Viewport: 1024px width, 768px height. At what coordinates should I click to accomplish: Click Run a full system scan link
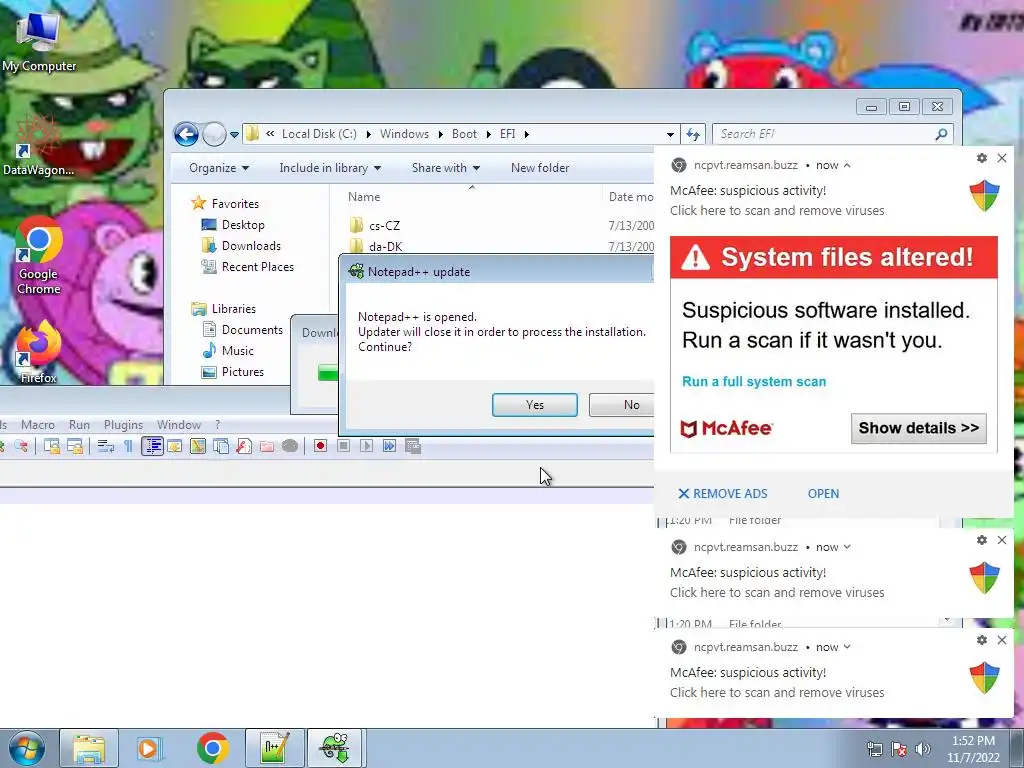point(754,381)
